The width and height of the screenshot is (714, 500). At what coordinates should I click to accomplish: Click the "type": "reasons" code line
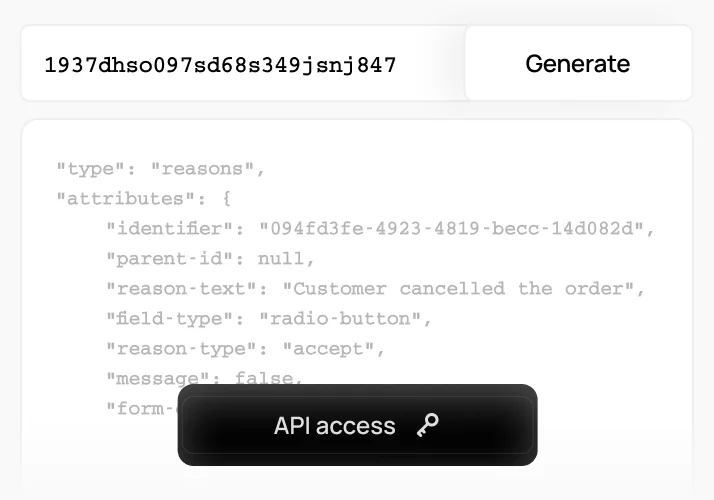tap(160, 169)
